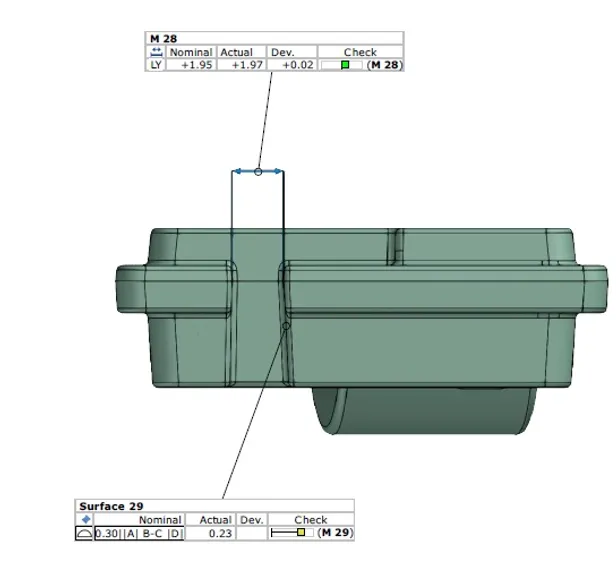This screenshot has height=574, width=616.
Task: Click the LY row label in M 28
Action: (156, 65)
